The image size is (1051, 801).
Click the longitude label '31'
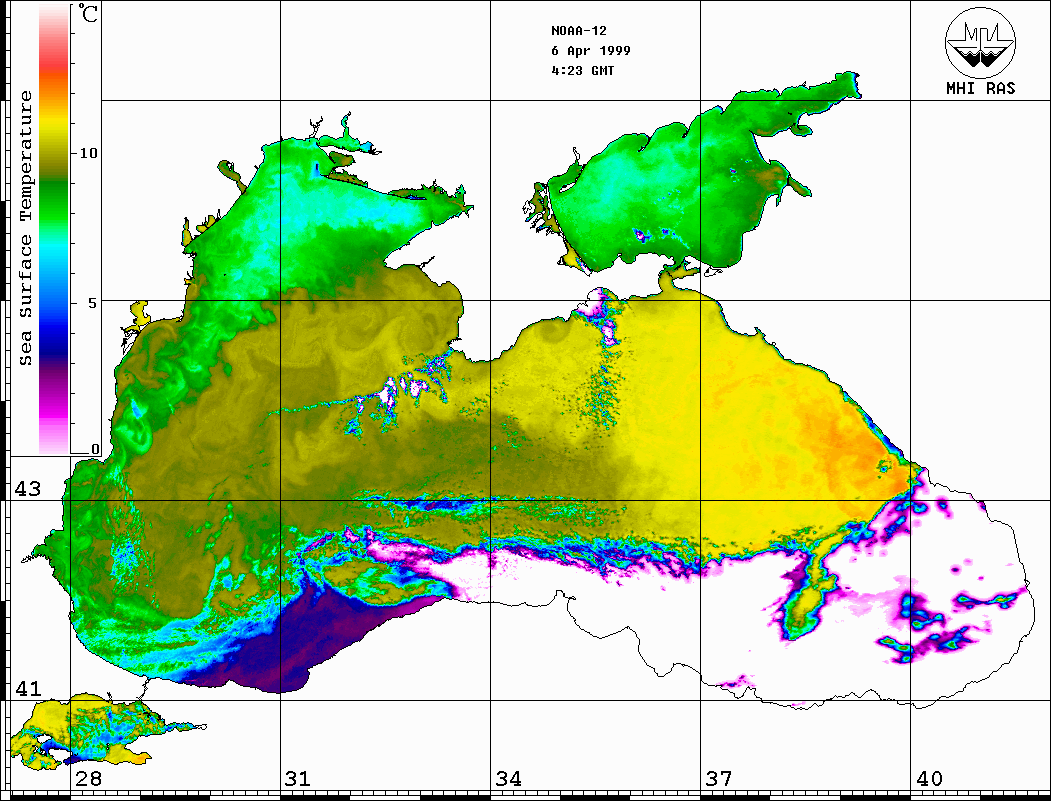[x=298, y=778]
